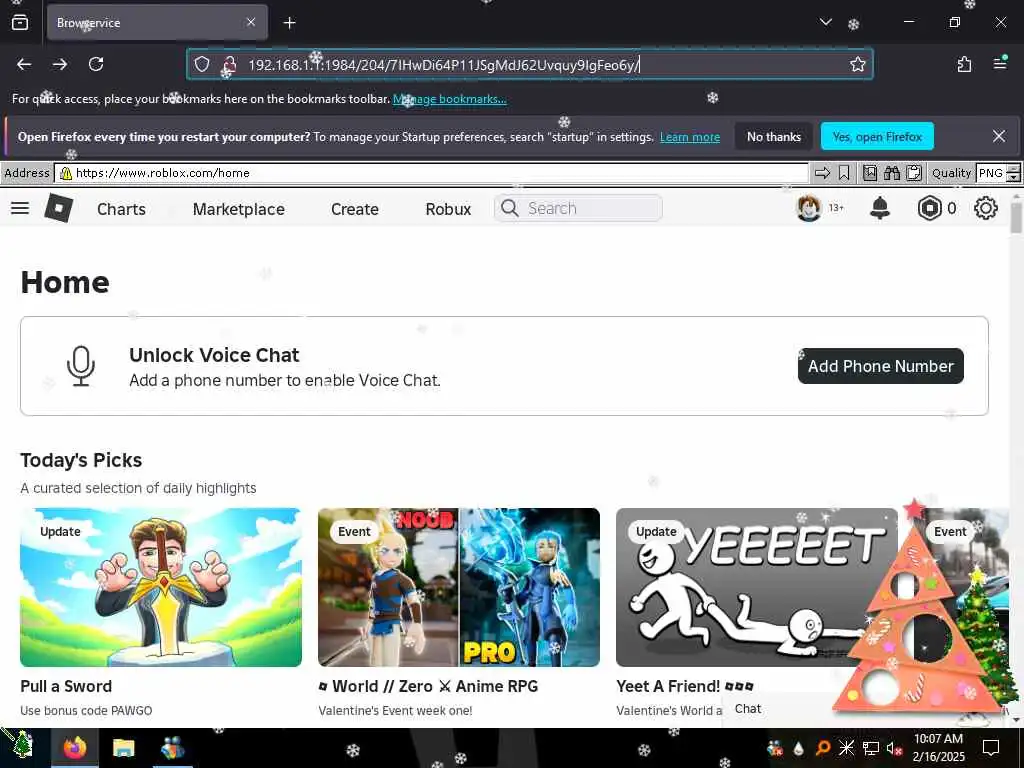Click the Roblox logo icon

pos(59,208)
